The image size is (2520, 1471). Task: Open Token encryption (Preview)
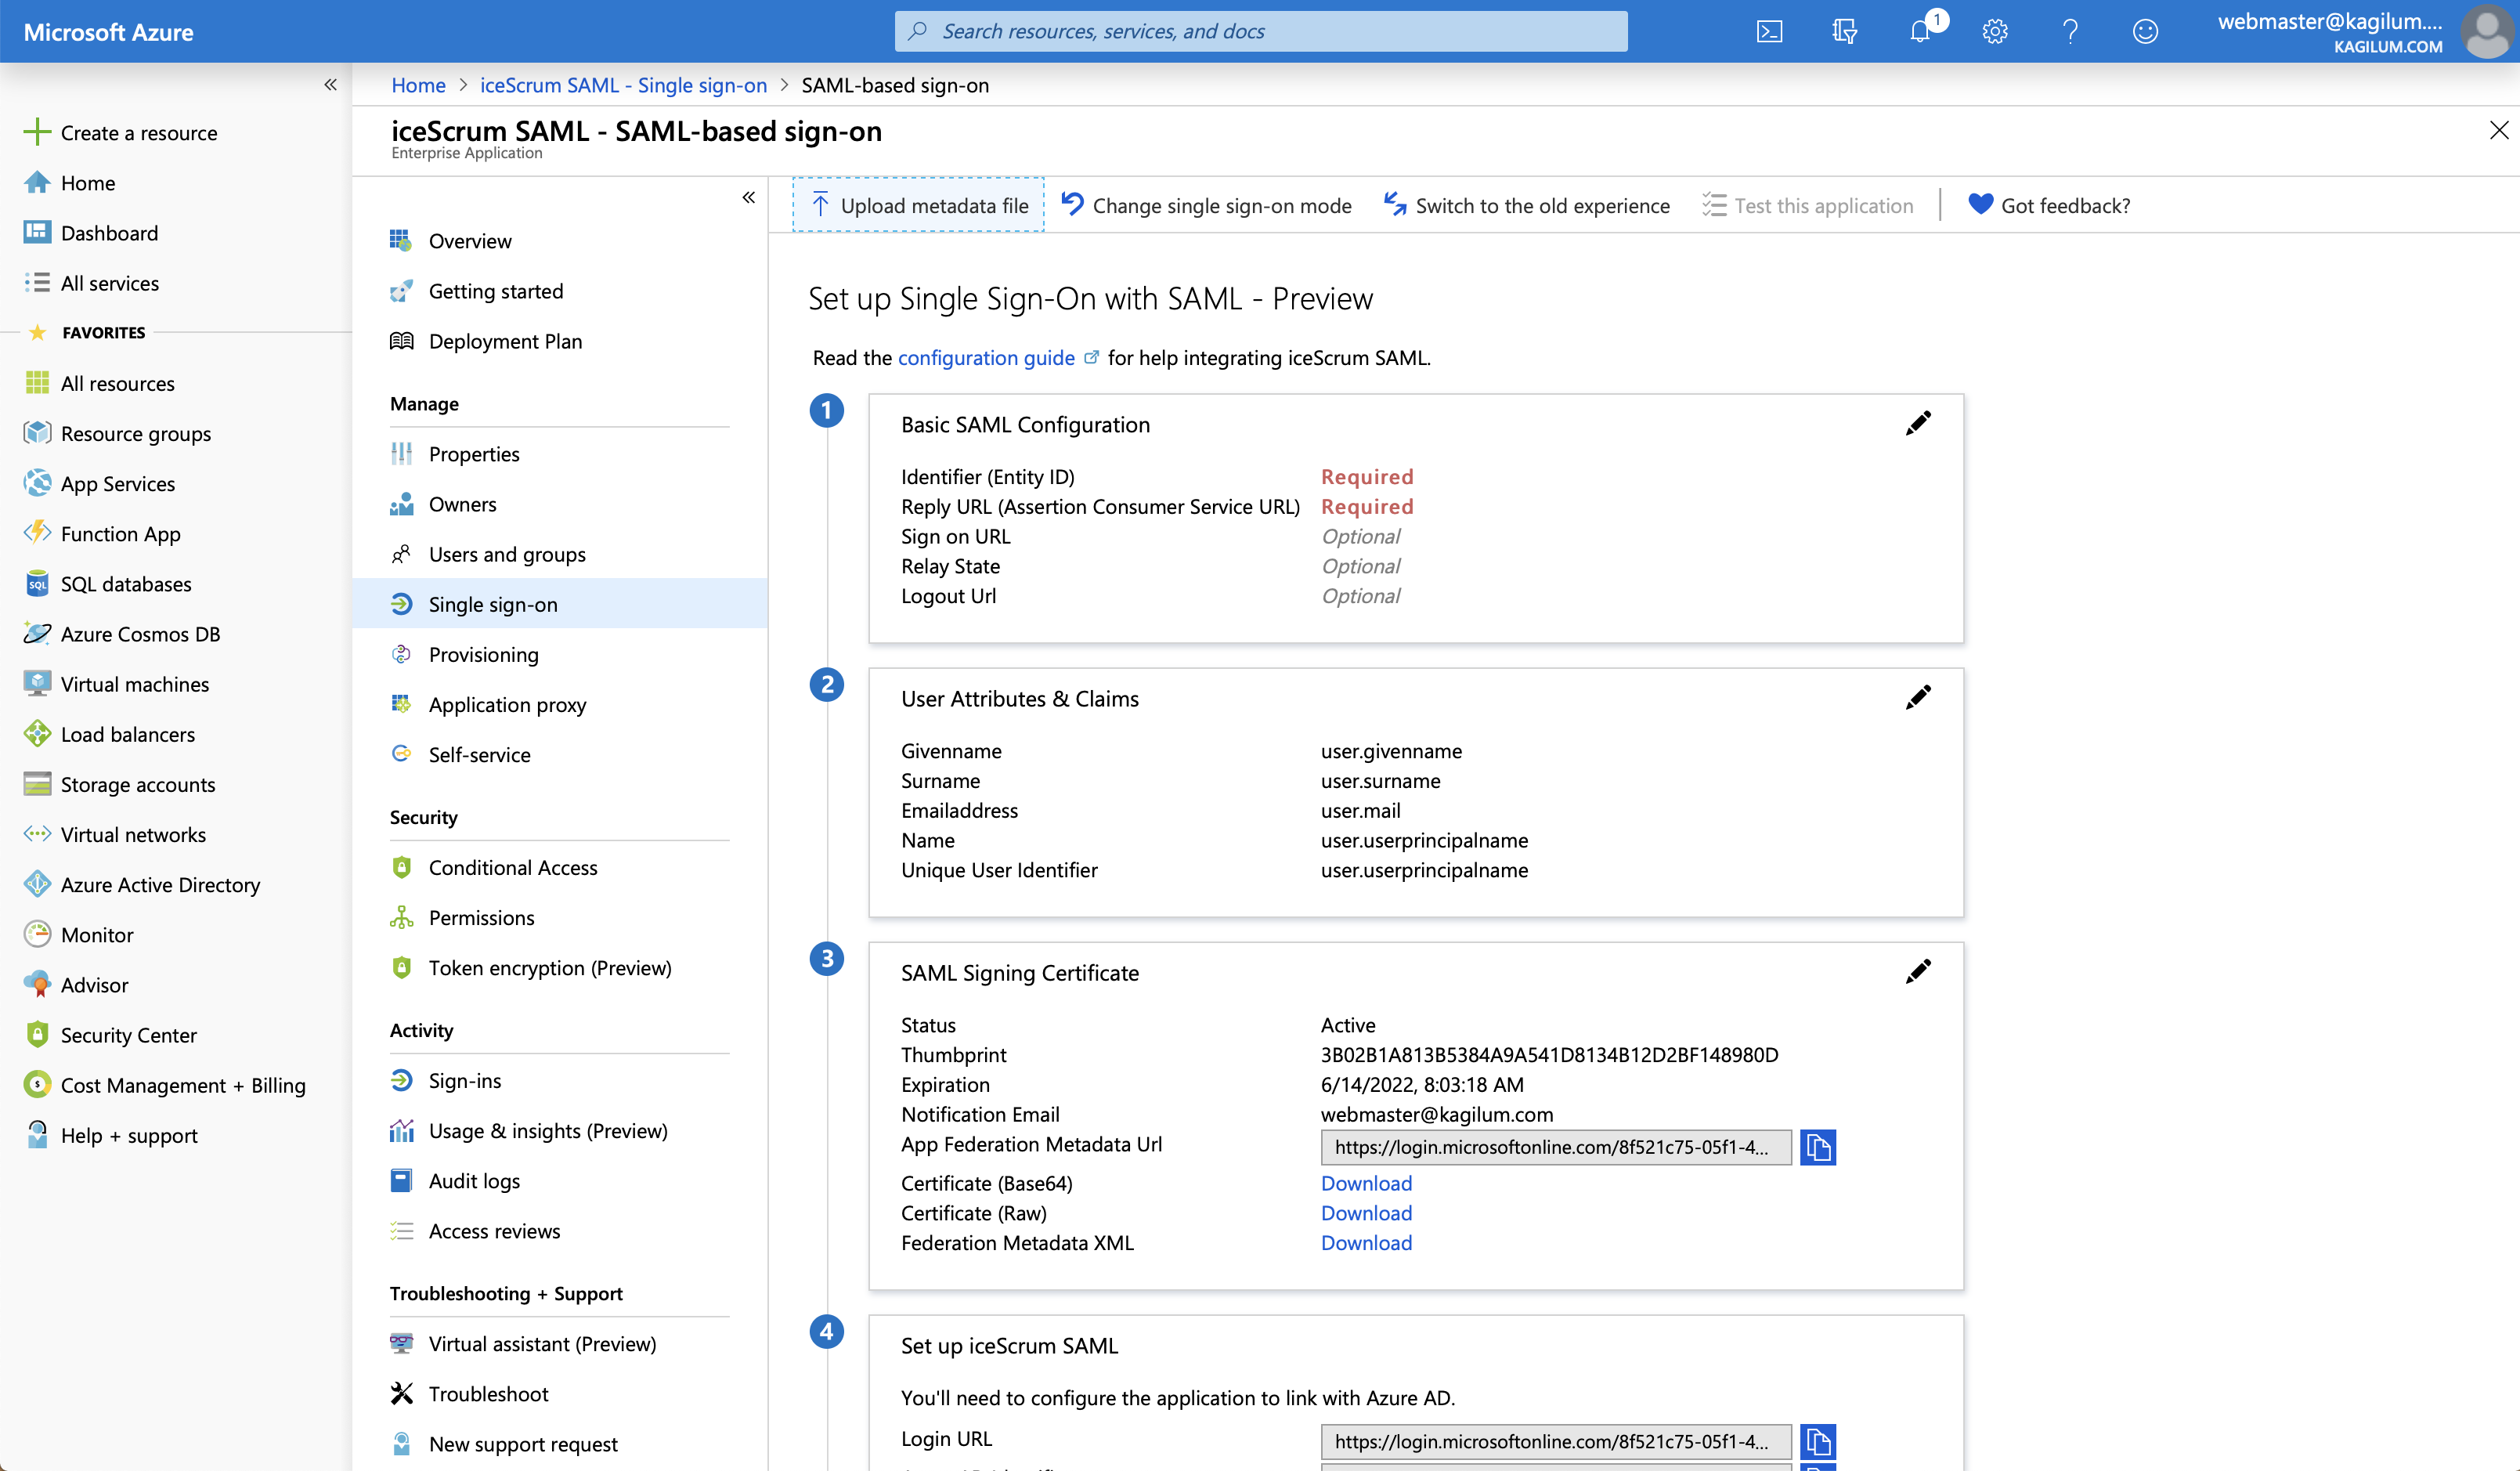pyautogui.click(x=531, y=967)
